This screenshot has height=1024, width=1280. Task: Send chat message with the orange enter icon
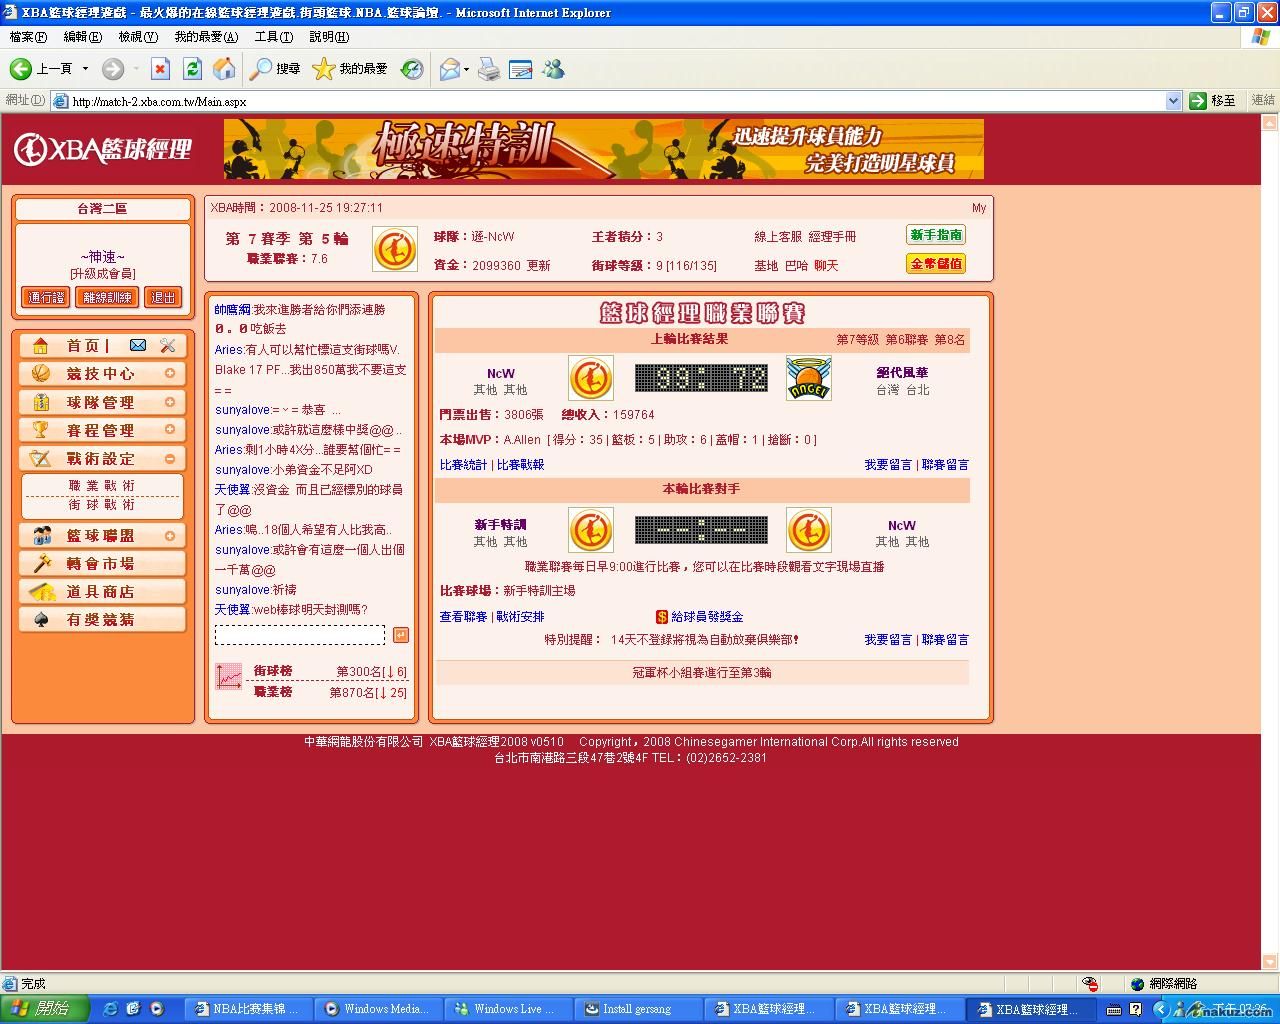(x=400, y=635)
